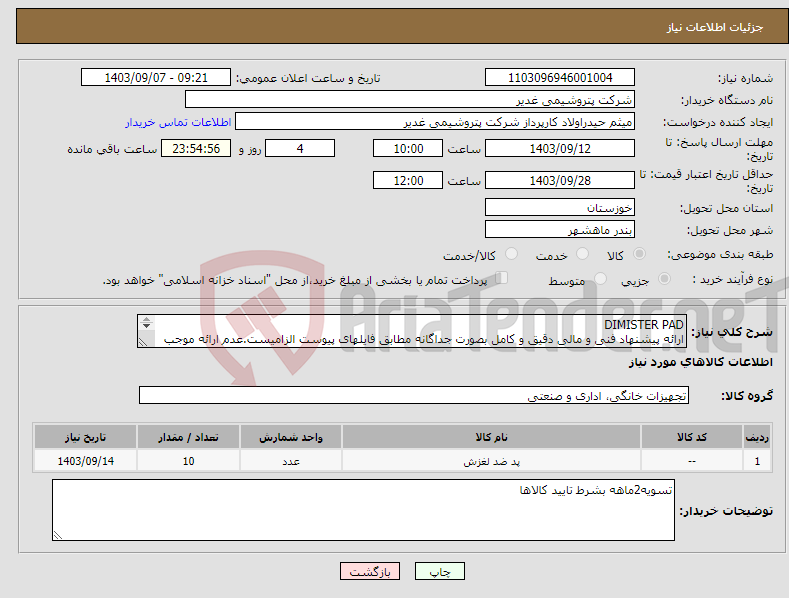Click the remaining time field 23:54:56
Image resolution: width=789 pixels, height=598 pixels.
pos(196,148)
